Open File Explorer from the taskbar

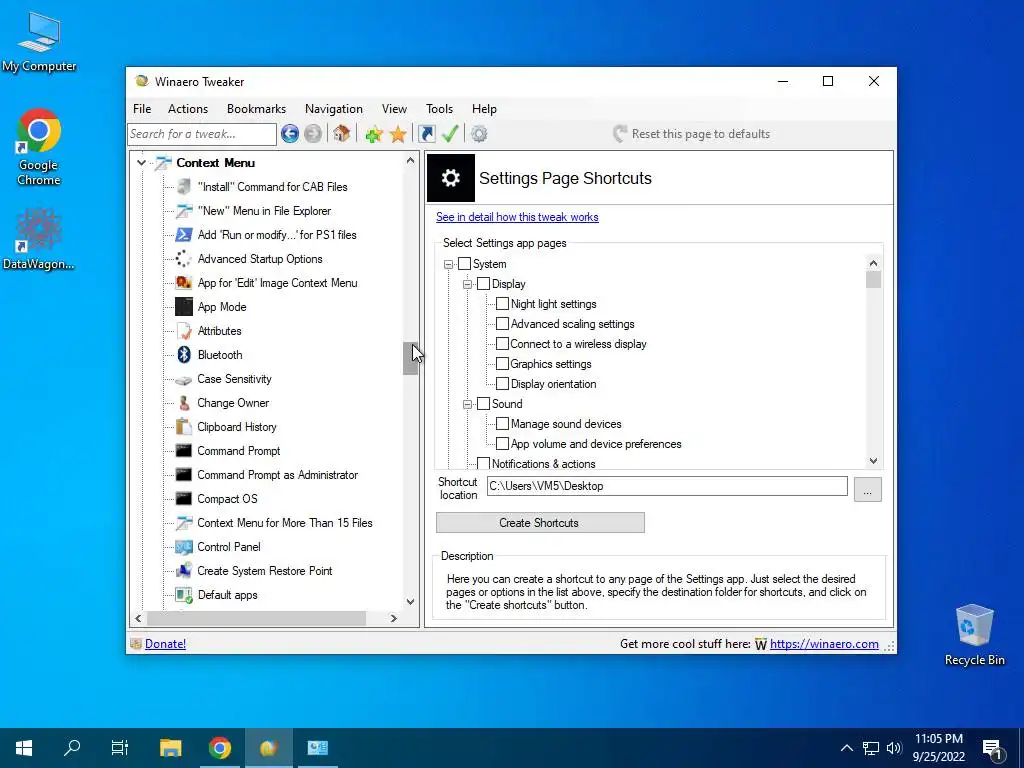pyautogui.click(x=170, y=748)
